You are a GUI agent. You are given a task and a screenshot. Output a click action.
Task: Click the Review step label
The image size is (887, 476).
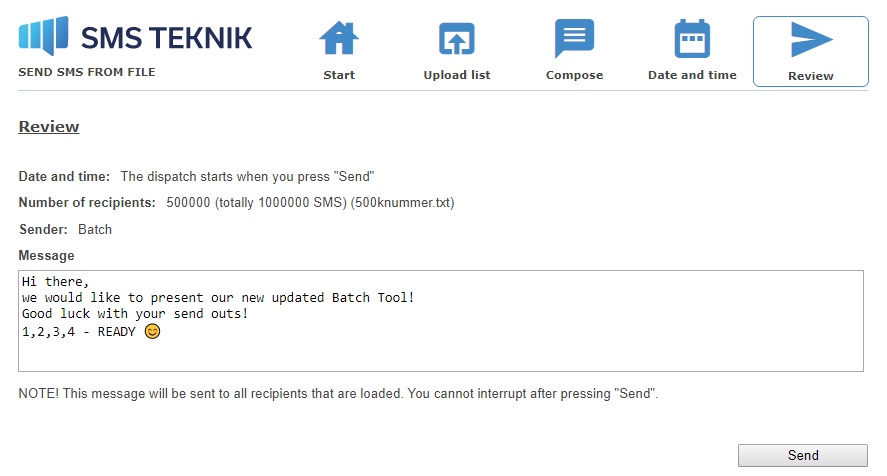[811, 76]
